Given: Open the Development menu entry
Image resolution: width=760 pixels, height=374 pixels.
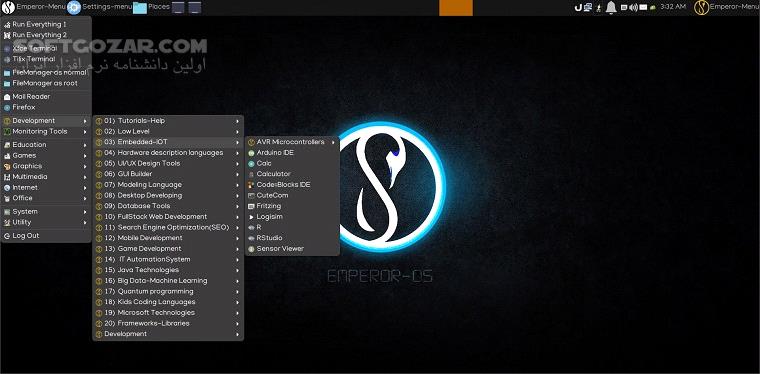Looking at the screenshot, I should click(x=46, y=121).
